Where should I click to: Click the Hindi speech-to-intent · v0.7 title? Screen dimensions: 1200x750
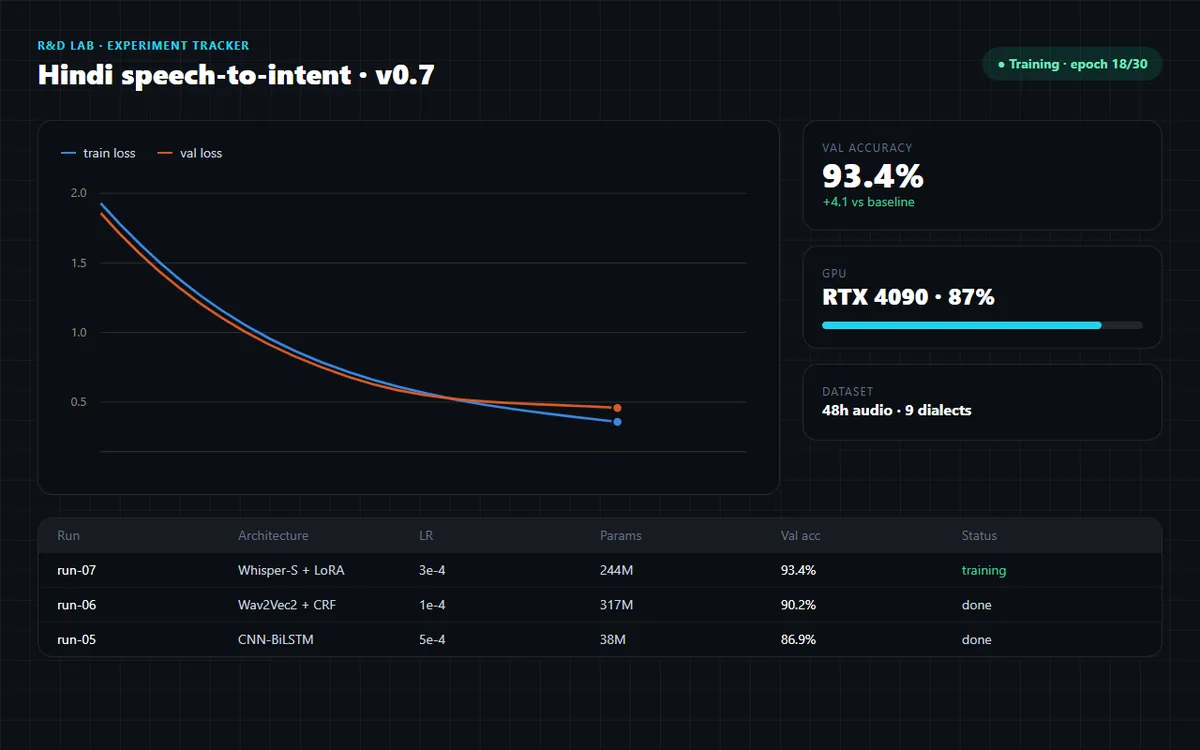point(236,75)
